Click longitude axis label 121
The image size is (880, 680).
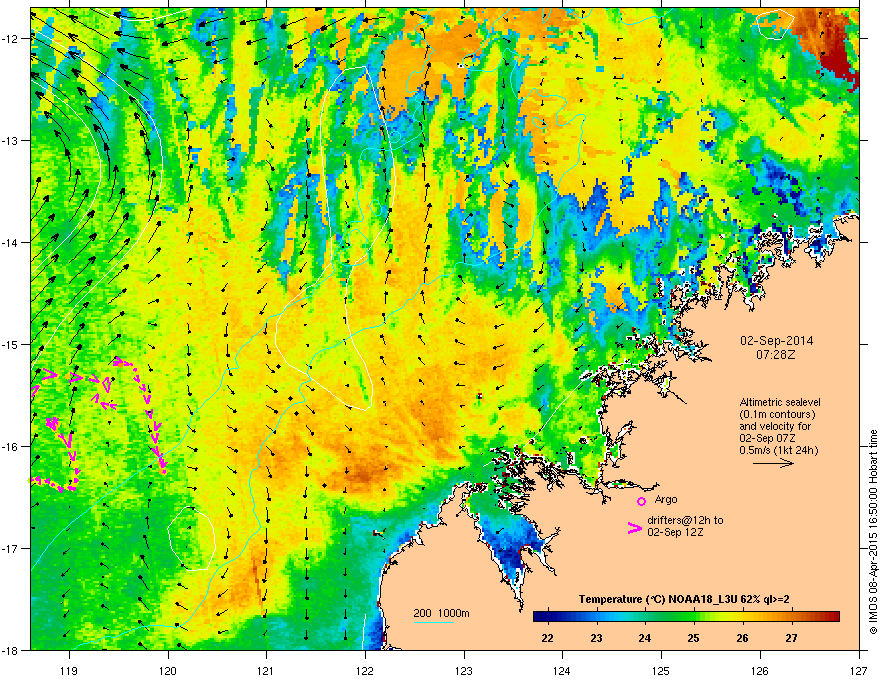pyautogui.click(x=266, y=670)
